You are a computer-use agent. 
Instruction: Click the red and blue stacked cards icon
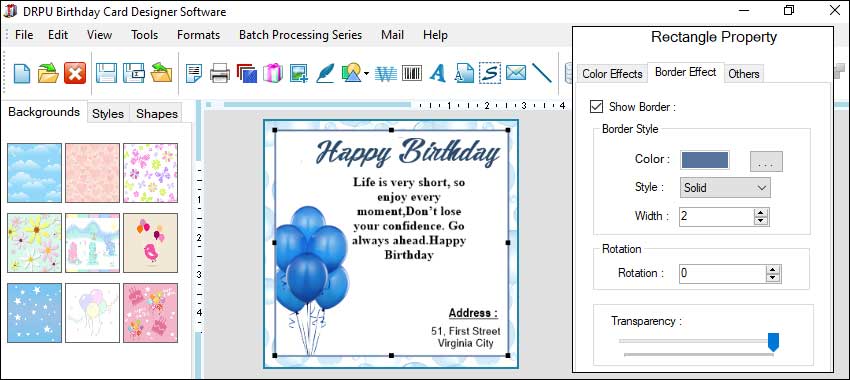point(247,73)
